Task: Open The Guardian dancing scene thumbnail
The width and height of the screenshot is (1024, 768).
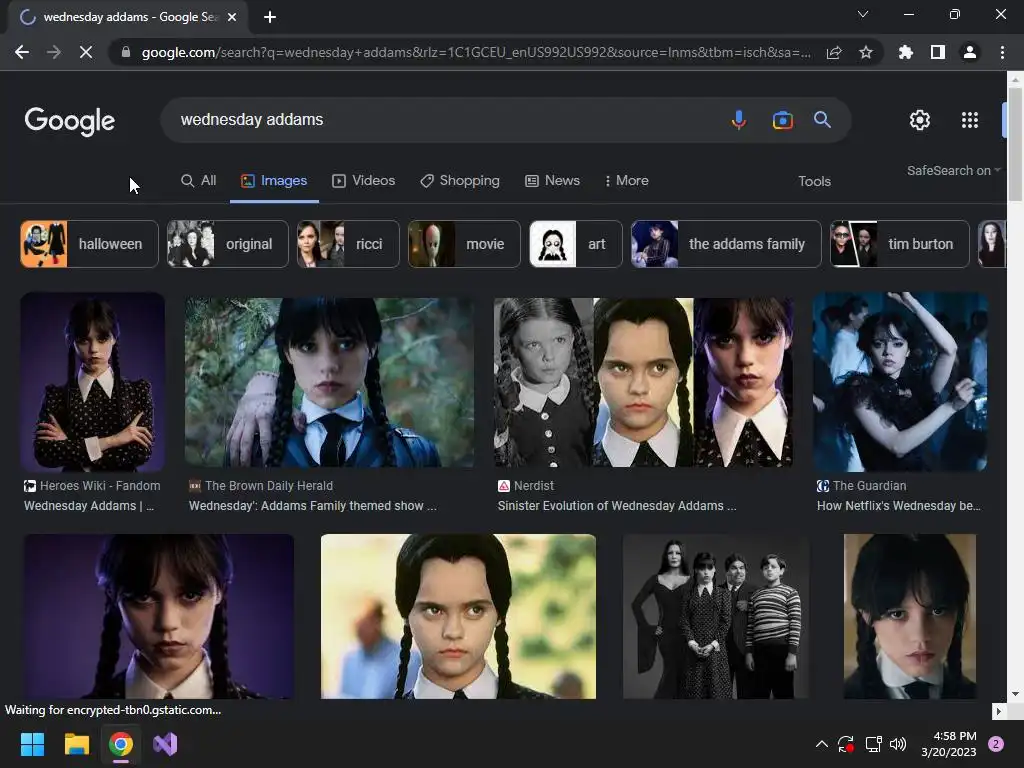Action: tap(900, 382)
